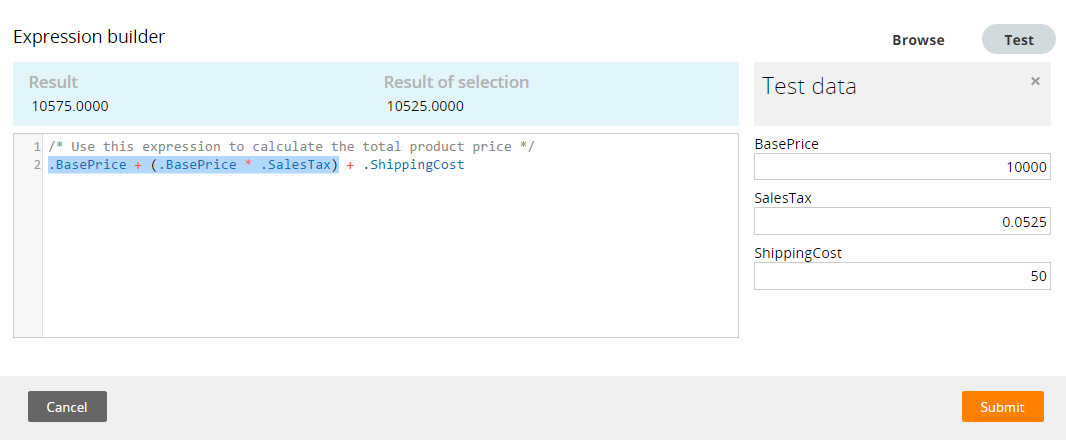Click line number 2 in gutter

pos(37,165)
